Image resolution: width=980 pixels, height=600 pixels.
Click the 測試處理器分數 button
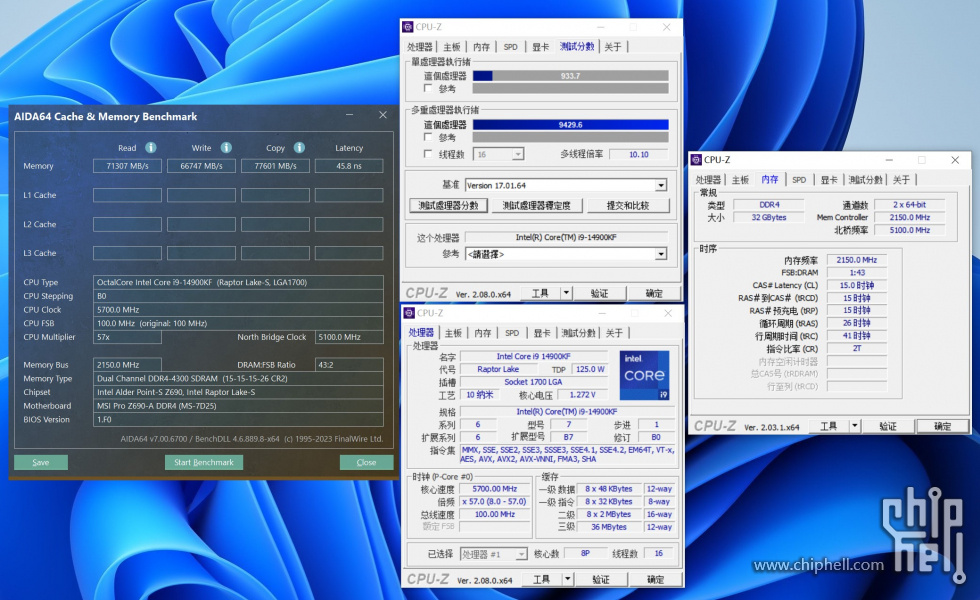(448, 205)
